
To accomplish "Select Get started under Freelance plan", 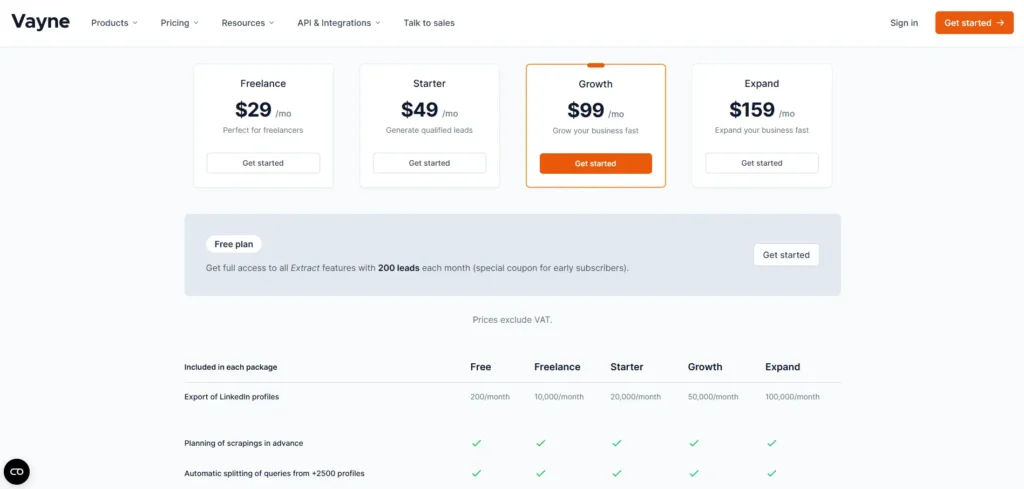I will tap(263, 163).
